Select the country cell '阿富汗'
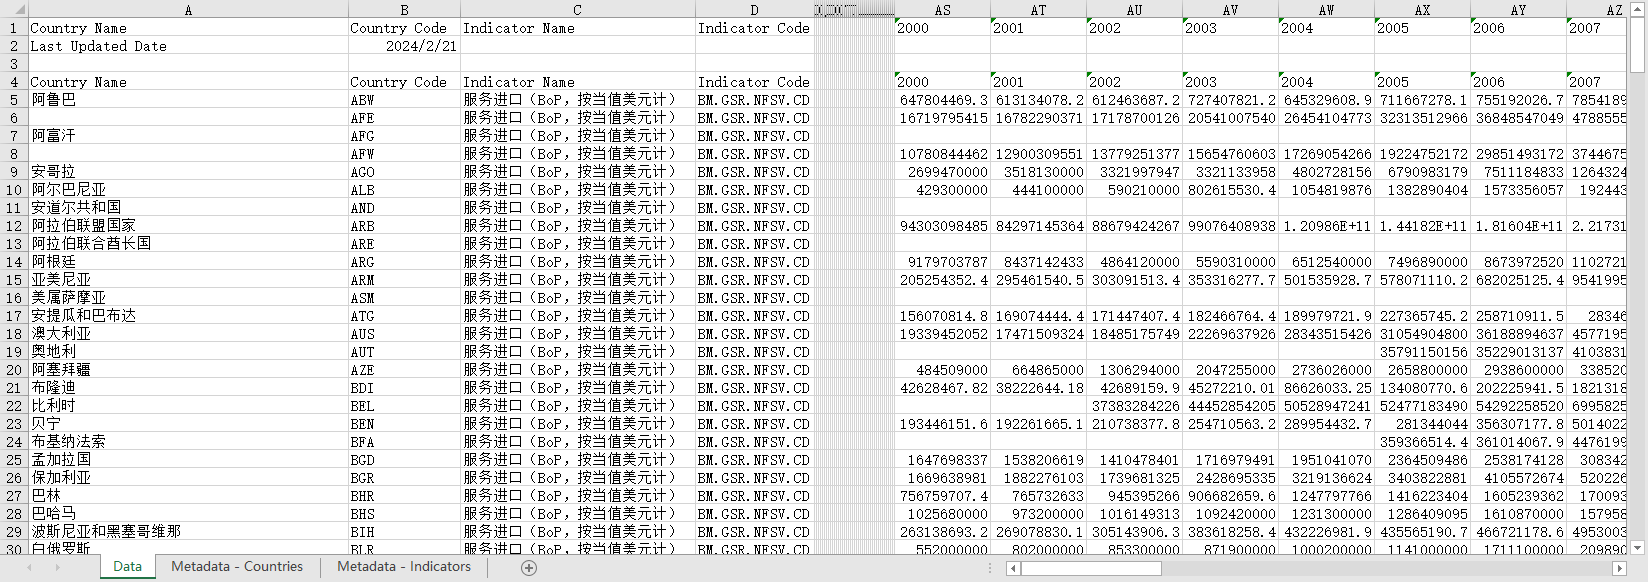 [x=188, y=136]
